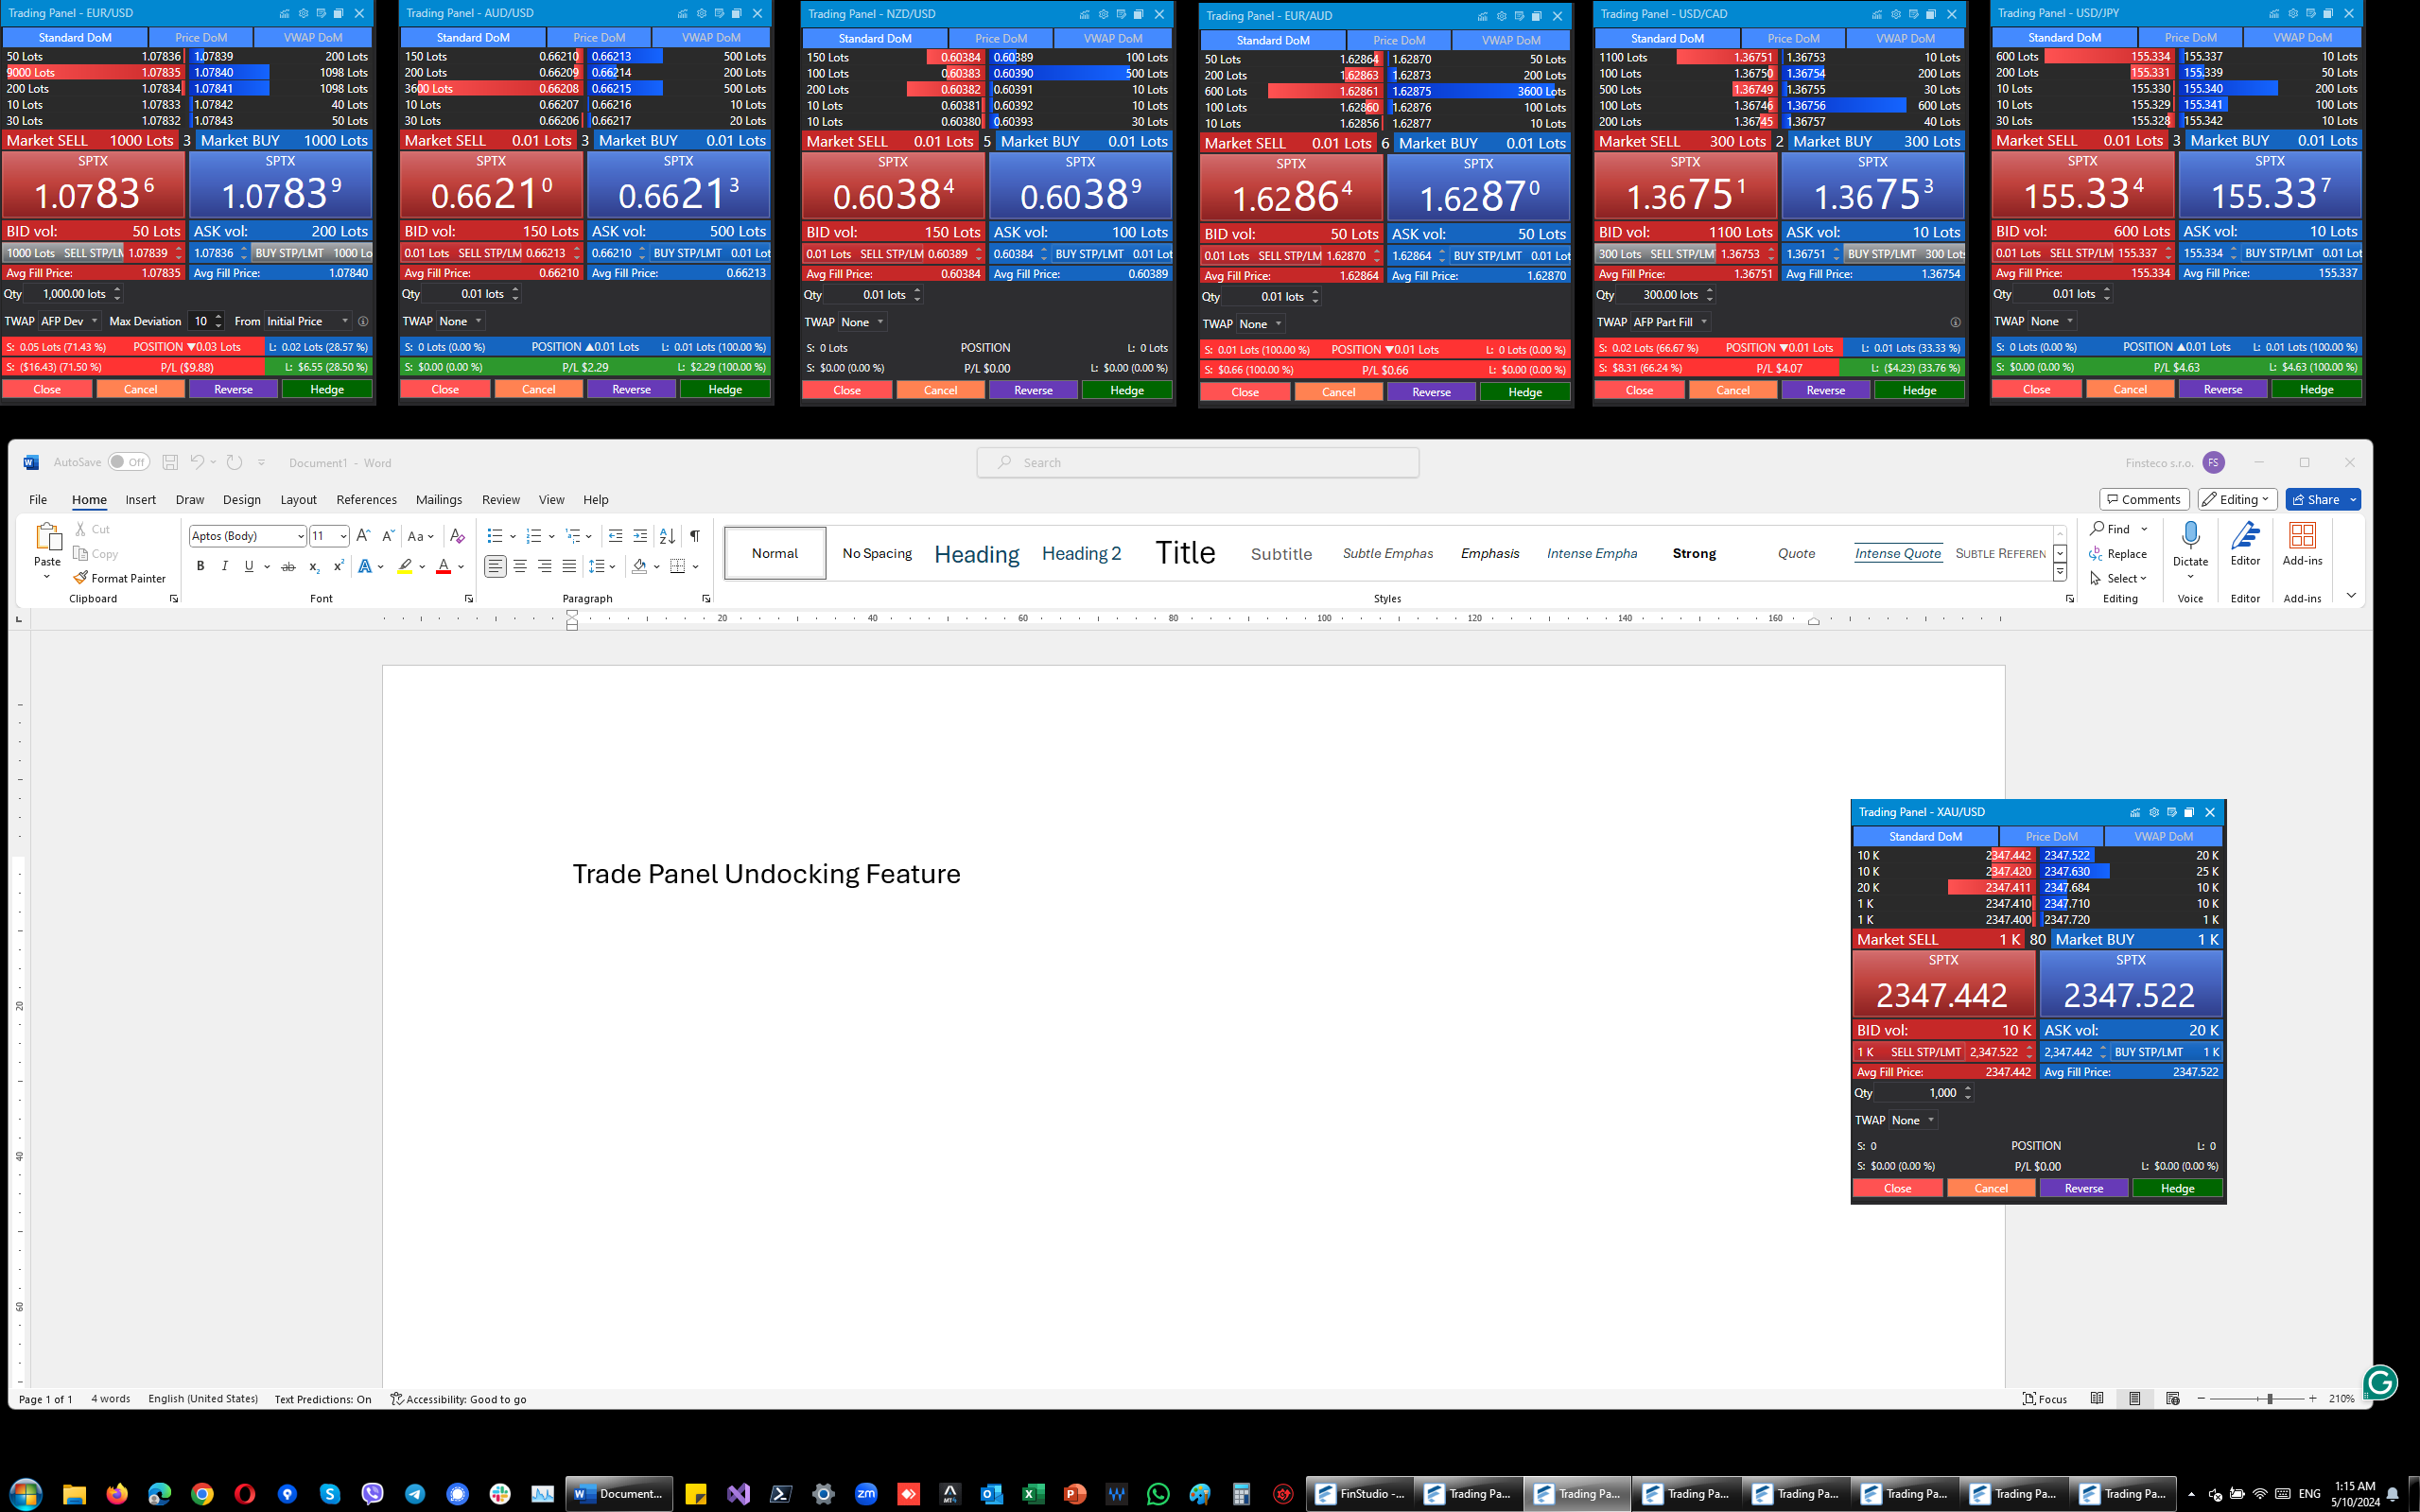
Task: Toggle Focus mode in status bar
Action: click(x=2044, y=1399)
